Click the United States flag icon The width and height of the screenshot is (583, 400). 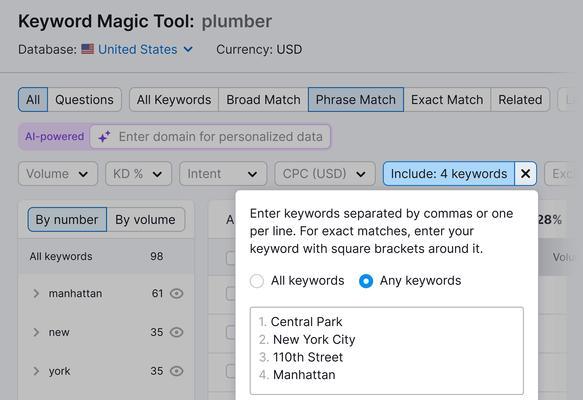coord(88,49)
